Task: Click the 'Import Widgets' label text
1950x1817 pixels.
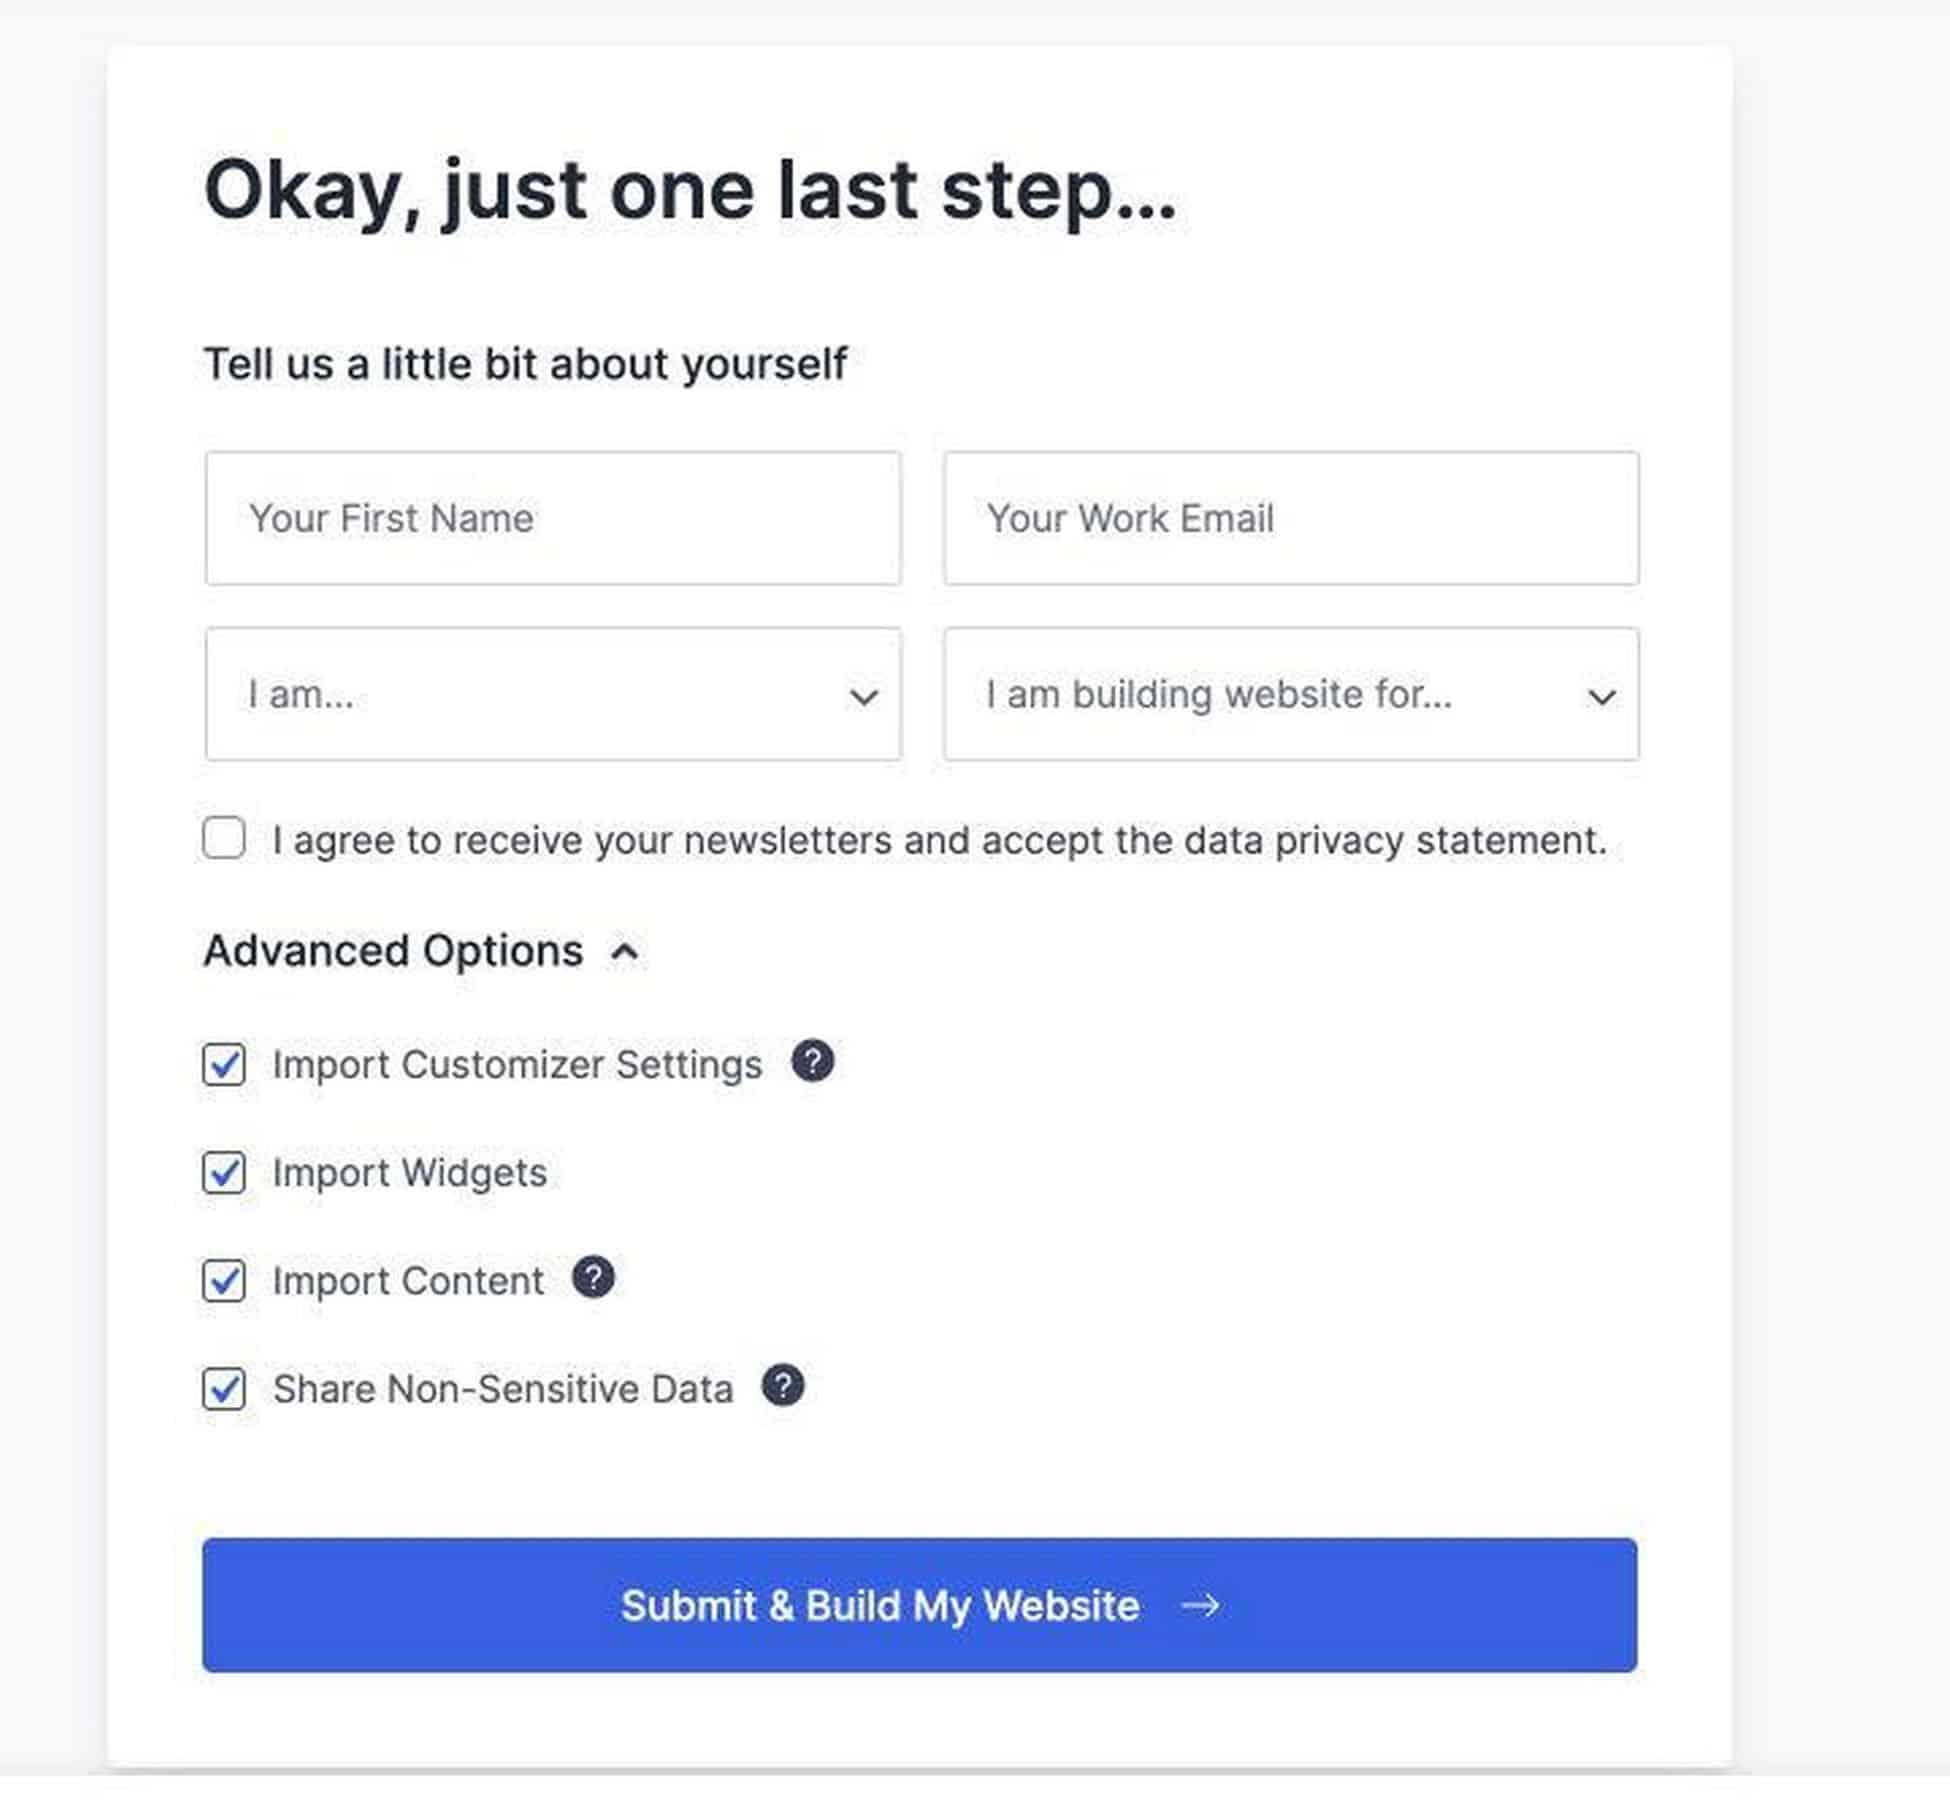Action: click(410, 1172)
